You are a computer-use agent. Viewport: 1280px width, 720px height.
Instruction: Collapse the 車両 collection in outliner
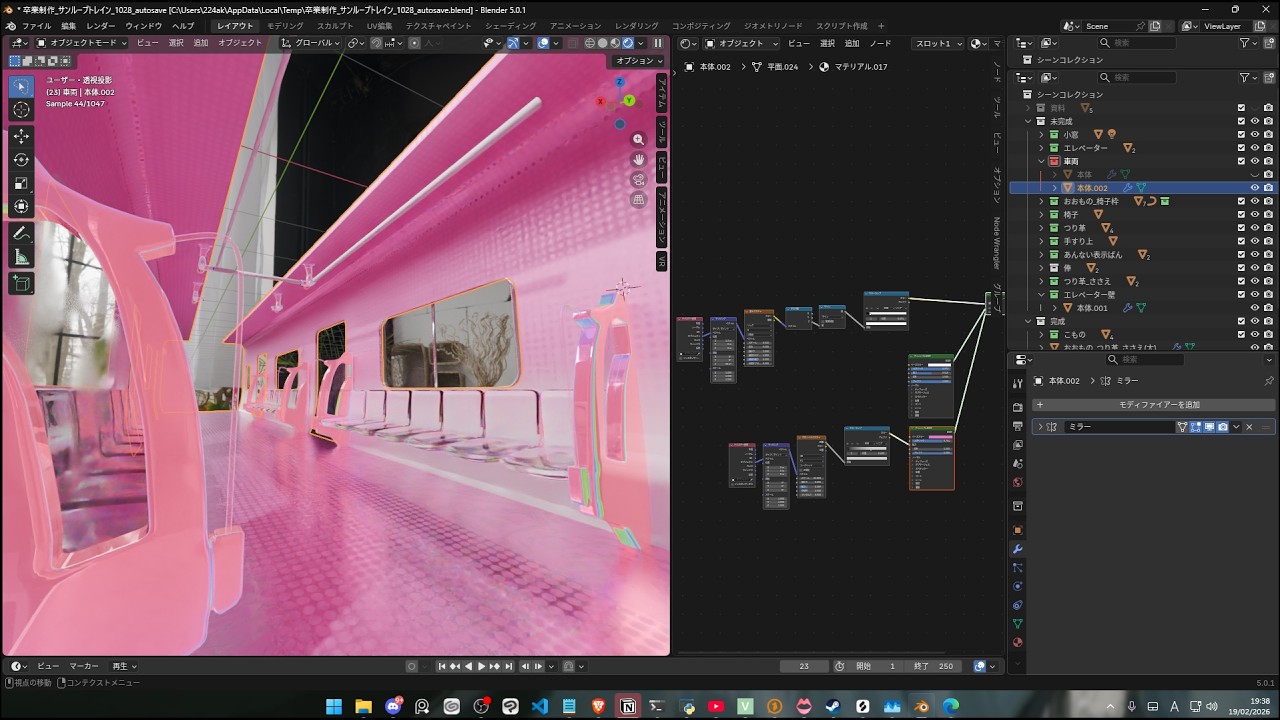tap(1041, 161)
